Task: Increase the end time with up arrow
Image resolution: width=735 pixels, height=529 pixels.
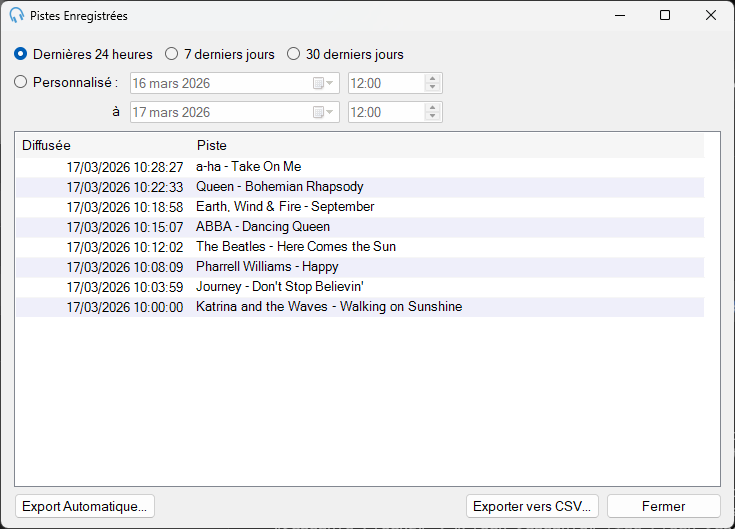Action: pos(433,108)
